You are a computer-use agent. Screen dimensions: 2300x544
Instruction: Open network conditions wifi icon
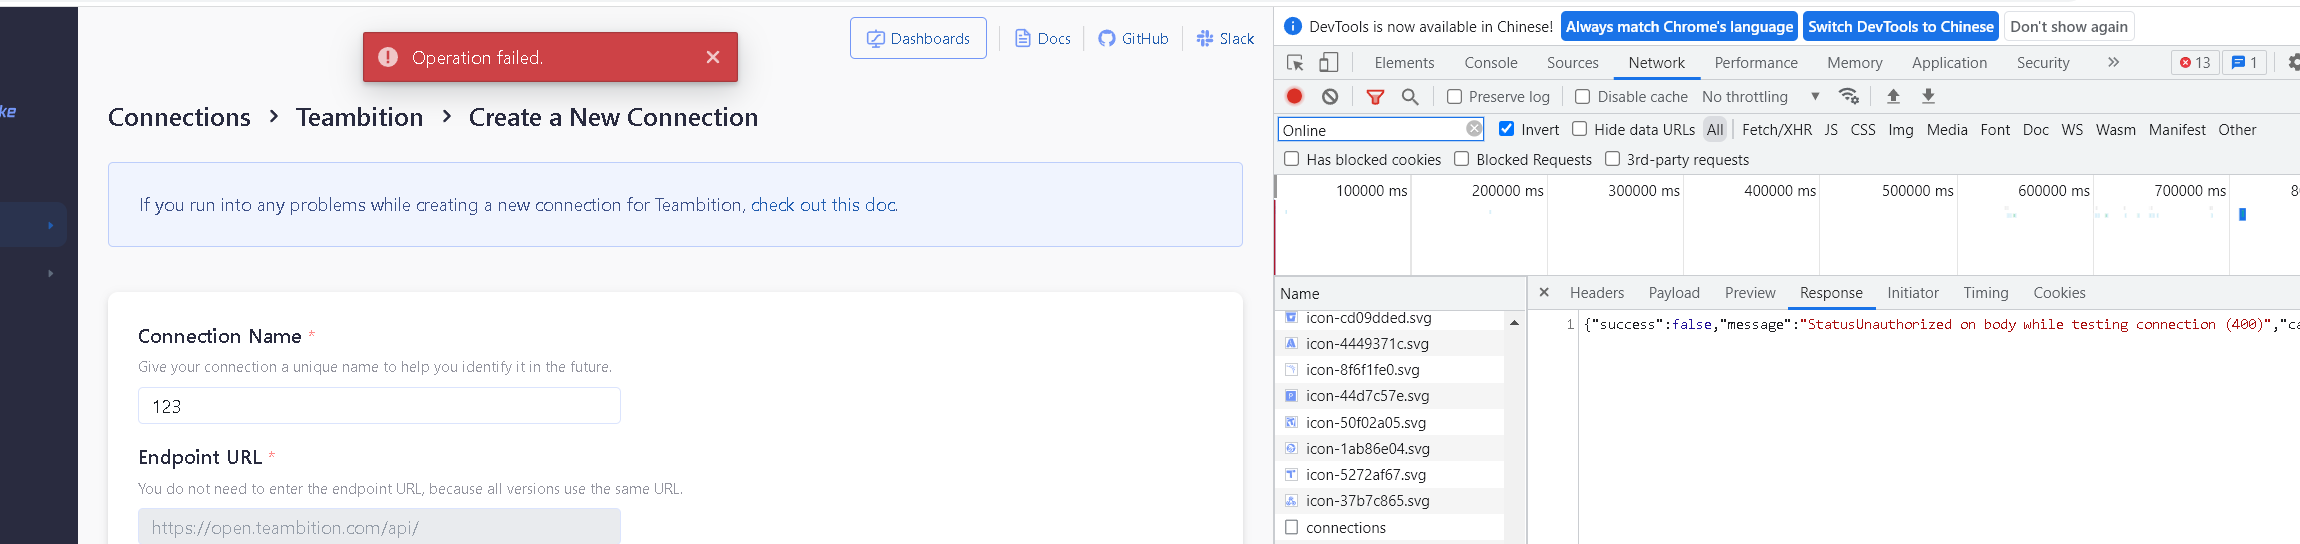pos(1849,96)
